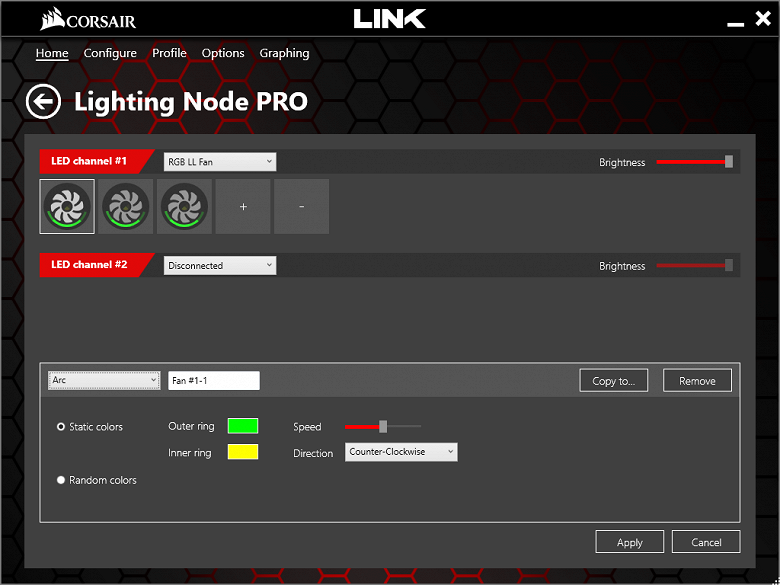Open the Arc lighting mode dropdown

(x=104, y=381)
